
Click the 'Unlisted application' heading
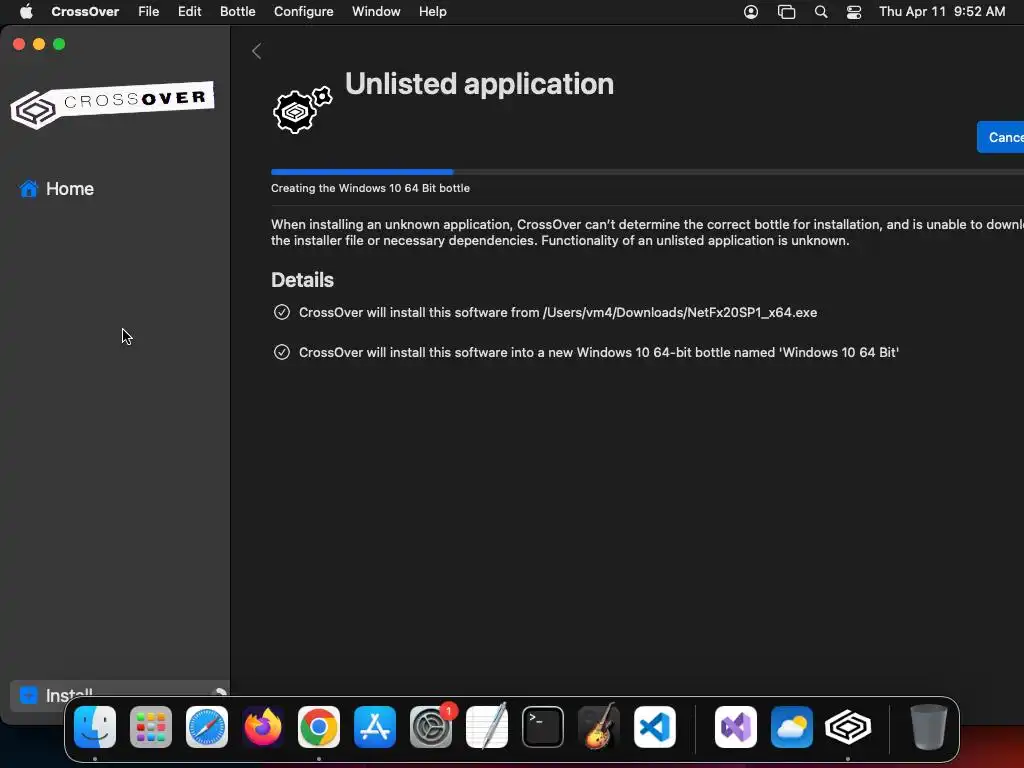479,84
